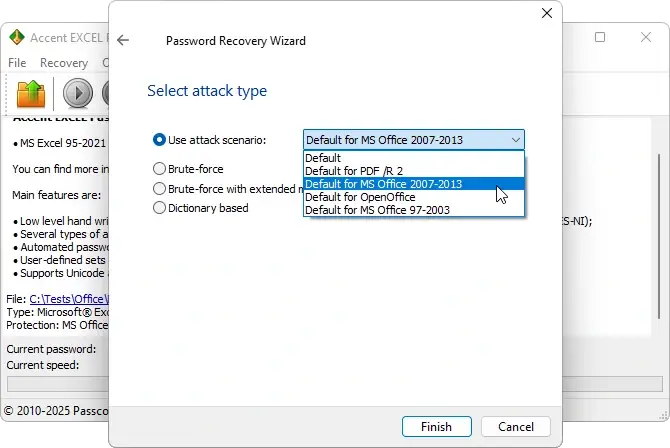The width and height of the screenshot is (670, 448).
Task: Maximize the Accent EXCEL main window
Action: 600,37
